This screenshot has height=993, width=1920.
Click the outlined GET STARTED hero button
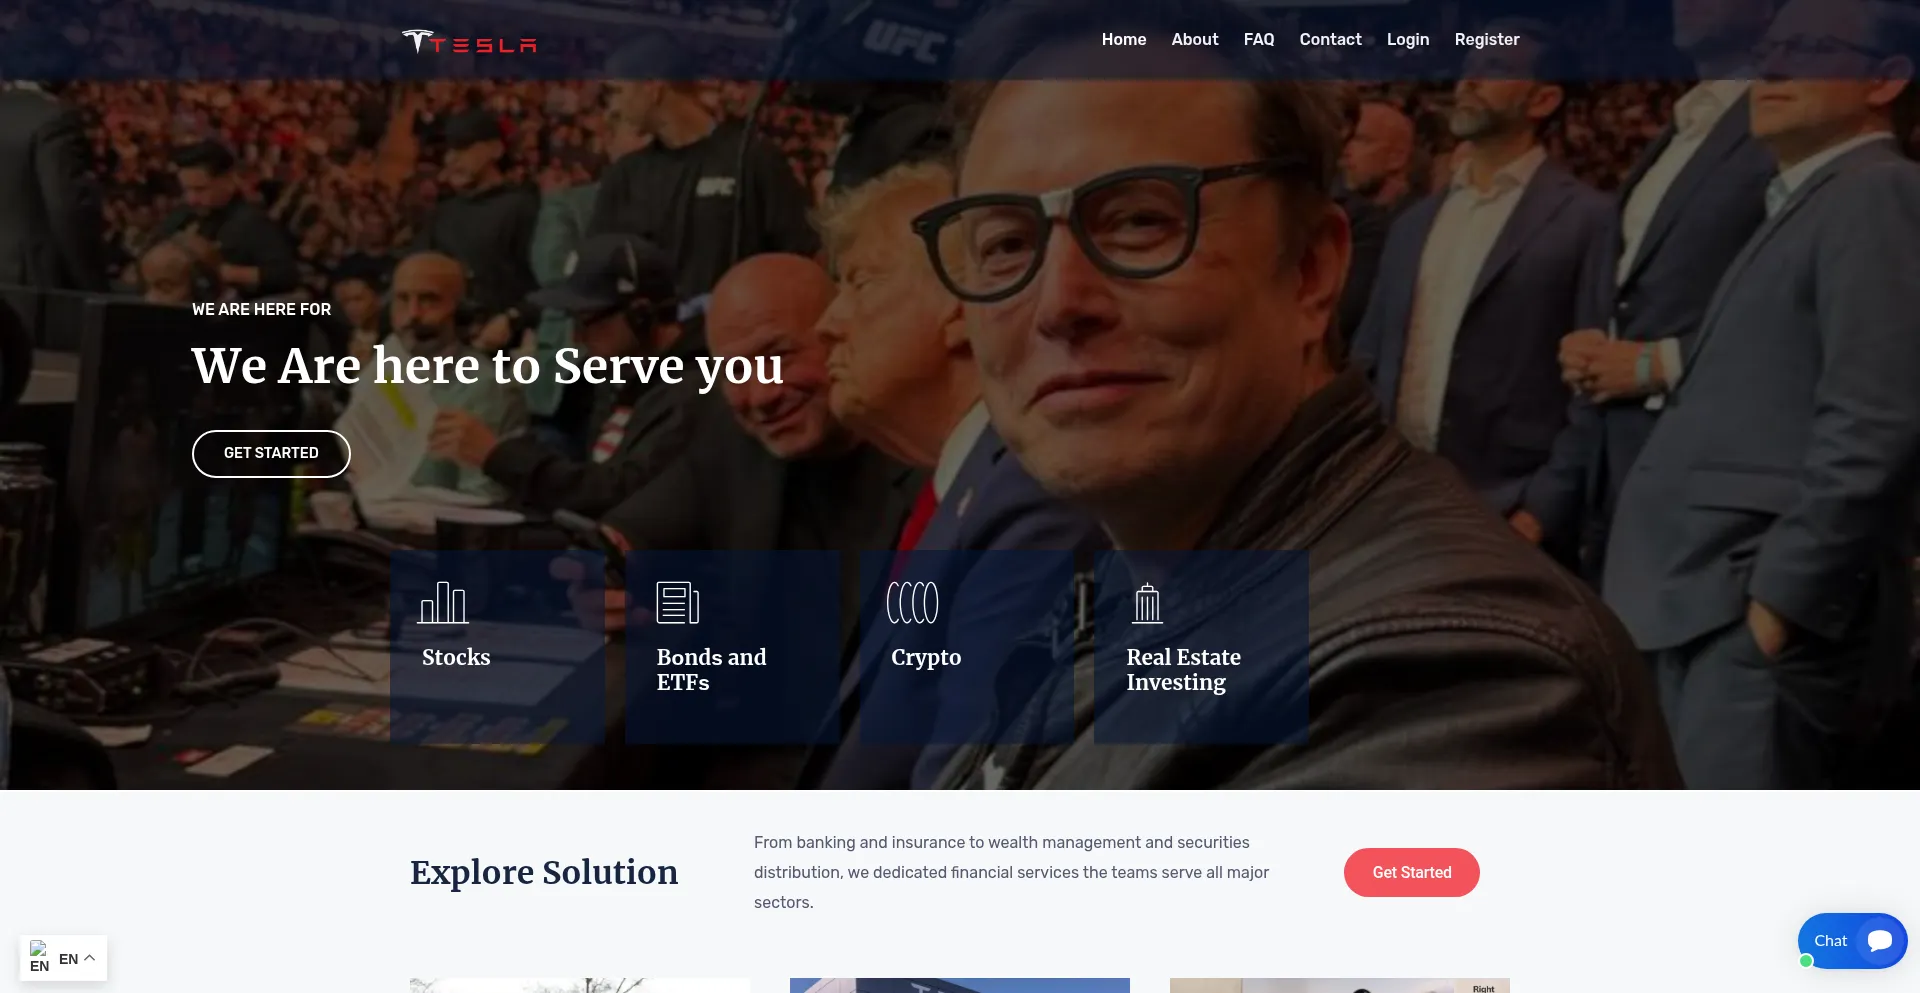[x=271, y=454]
